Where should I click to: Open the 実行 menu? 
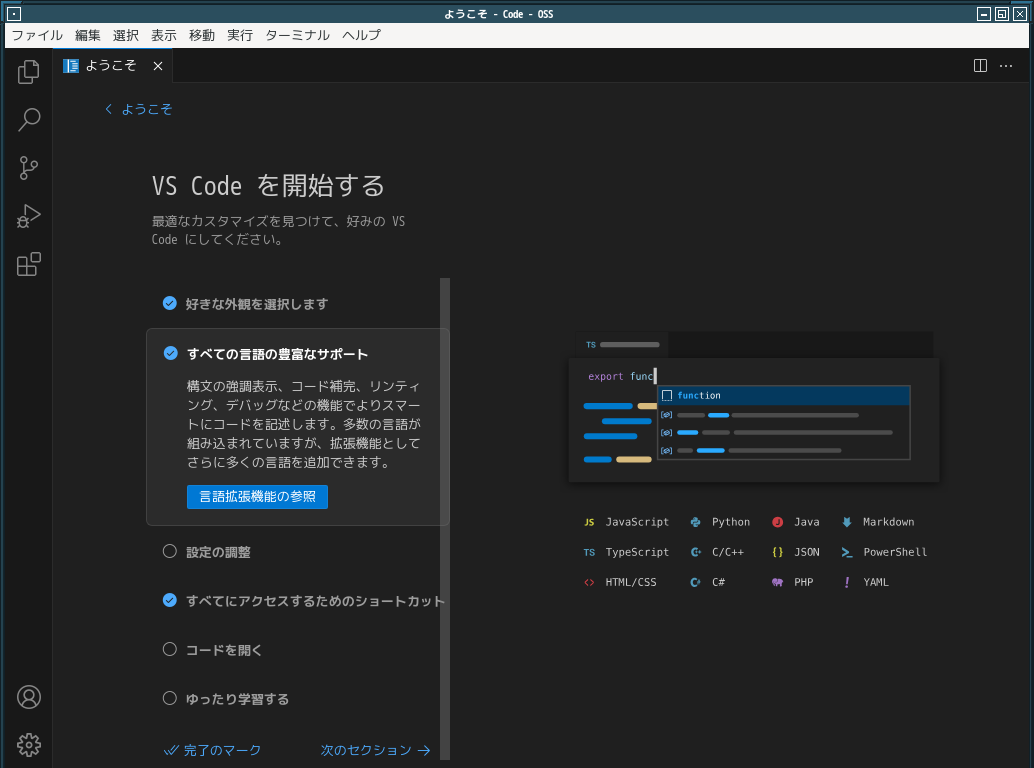coord(240,36)
